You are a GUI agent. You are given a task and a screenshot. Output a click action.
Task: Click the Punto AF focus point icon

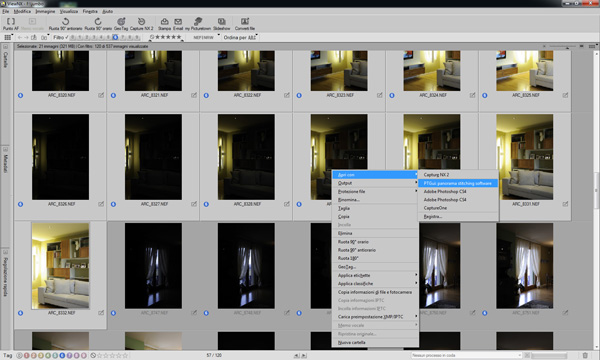[11, 24]
